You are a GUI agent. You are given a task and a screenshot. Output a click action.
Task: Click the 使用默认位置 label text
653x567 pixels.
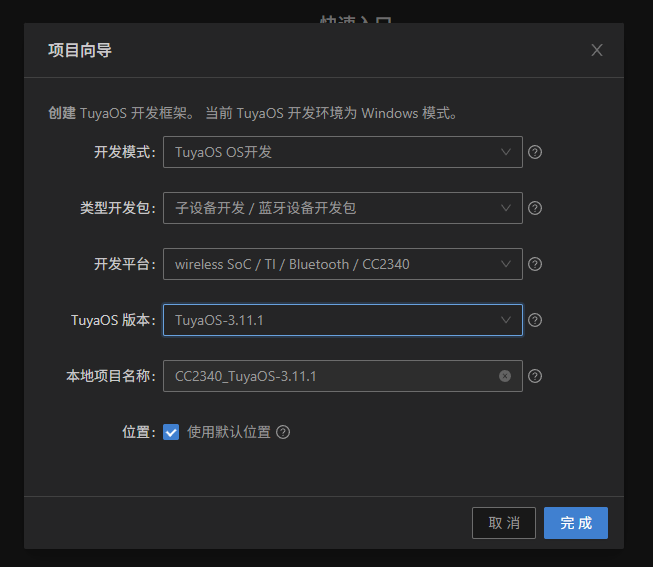point(229,432)
